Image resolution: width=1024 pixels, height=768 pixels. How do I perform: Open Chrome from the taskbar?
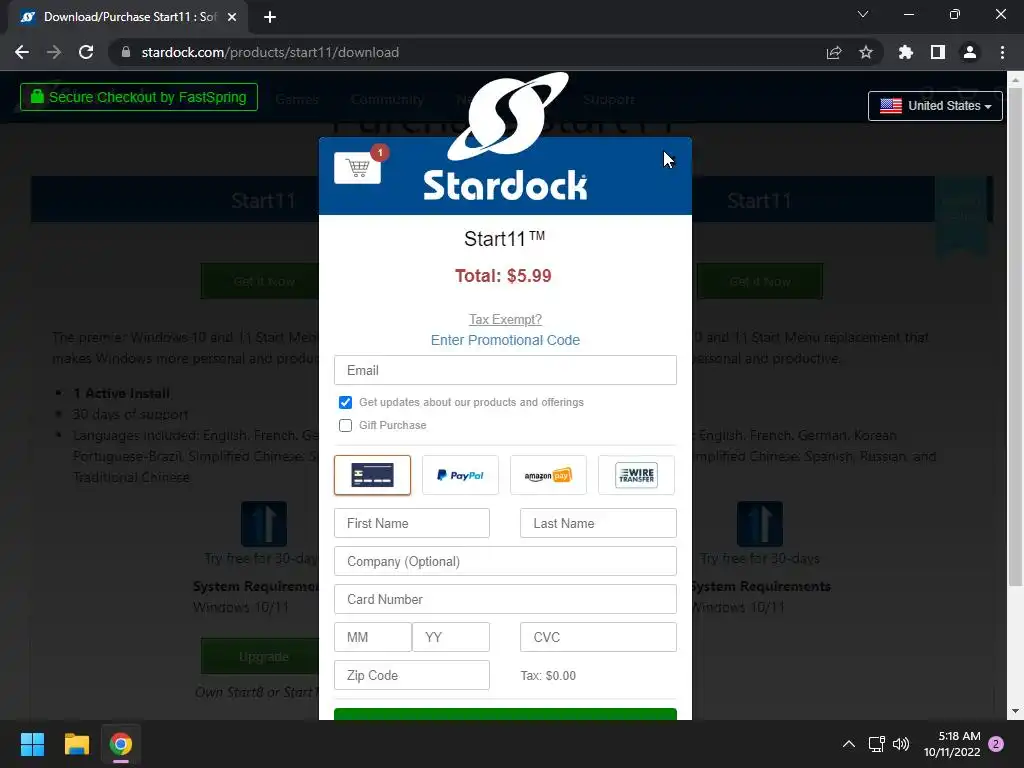point(121,744)
